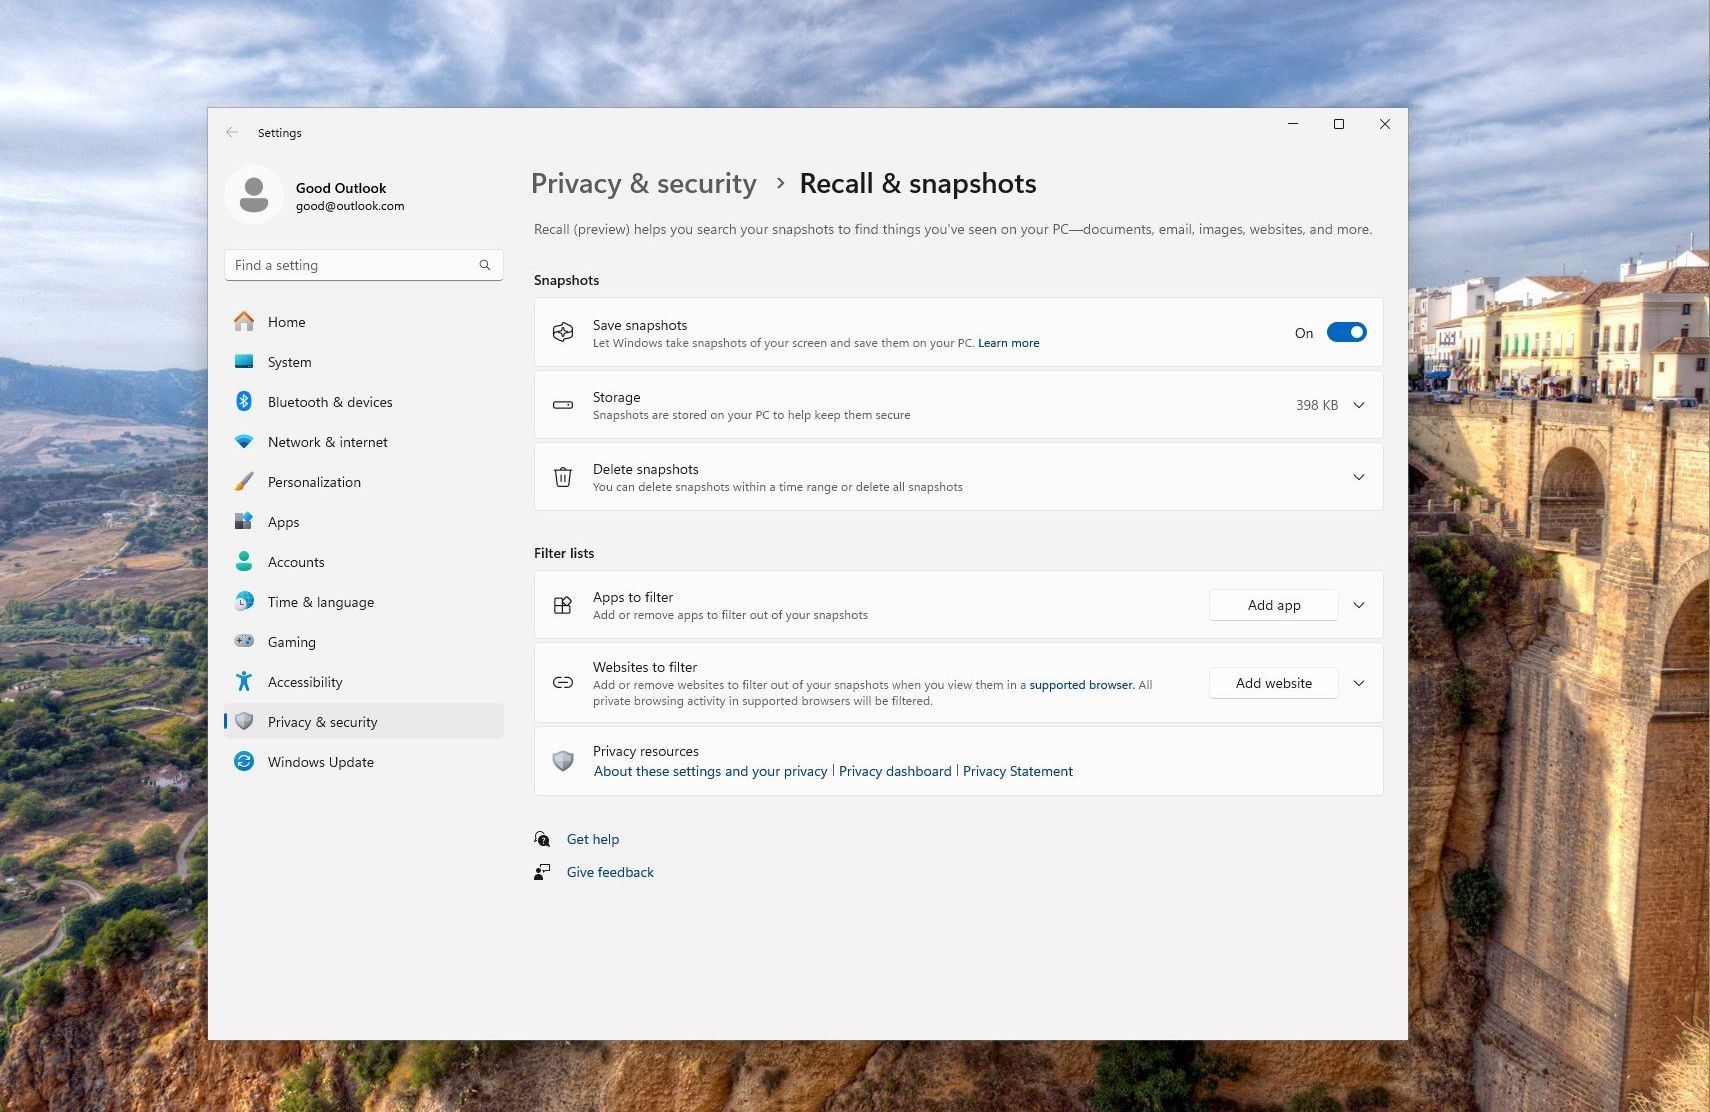Open Bluetooth & devices settings
The width and height of the screenshot is (1710, 1112).
(x=330, y=402)
